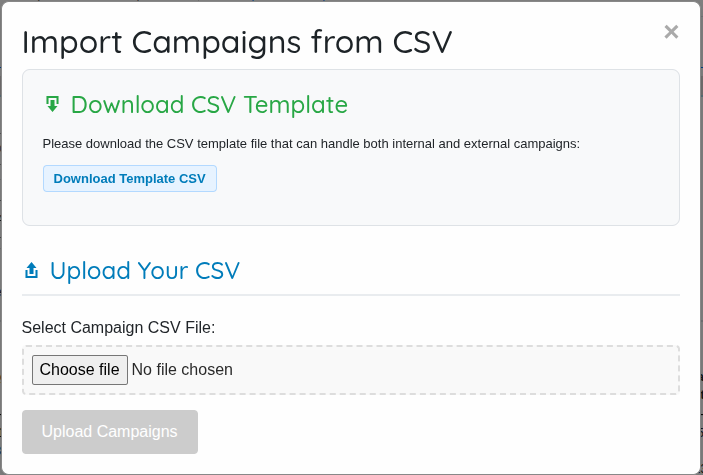Open file picker with Choose file

(80, 370)
